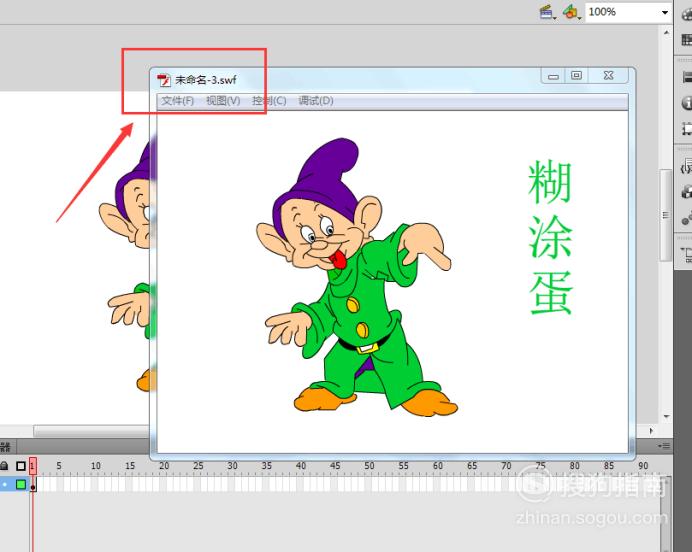Click the stage scrollbar down arrow
The height and width of the screenshot is (552, 692).
tap(666, 416)
